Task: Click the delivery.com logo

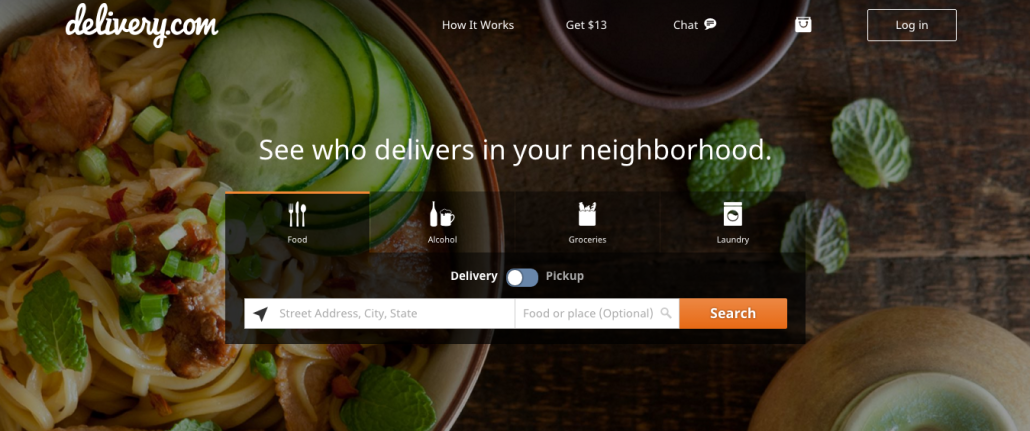Action: (141, 25)
